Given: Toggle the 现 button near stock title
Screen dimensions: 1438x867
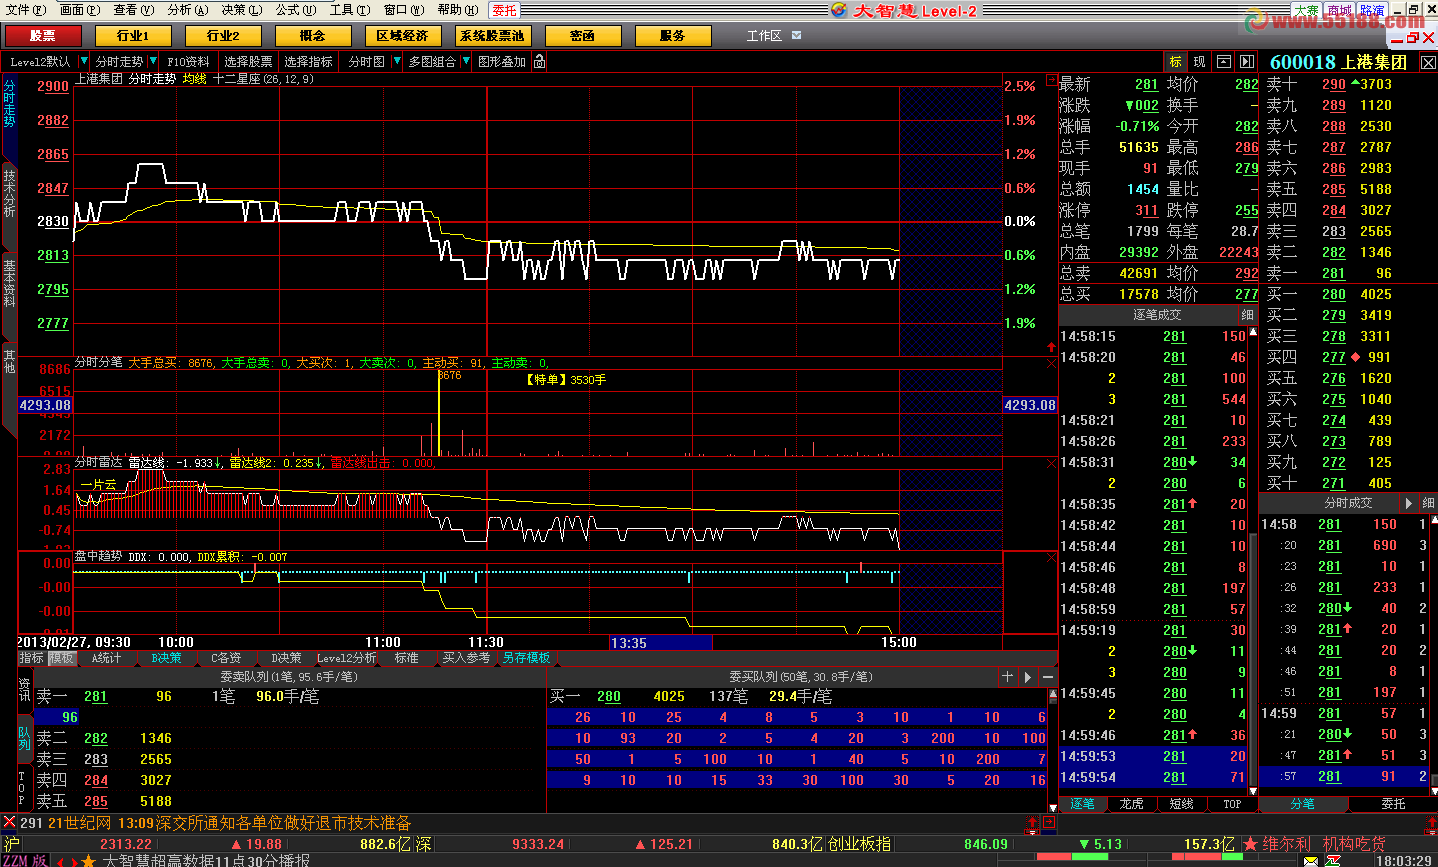Looking at the screenshot, I should click(x=1199, y=62).
